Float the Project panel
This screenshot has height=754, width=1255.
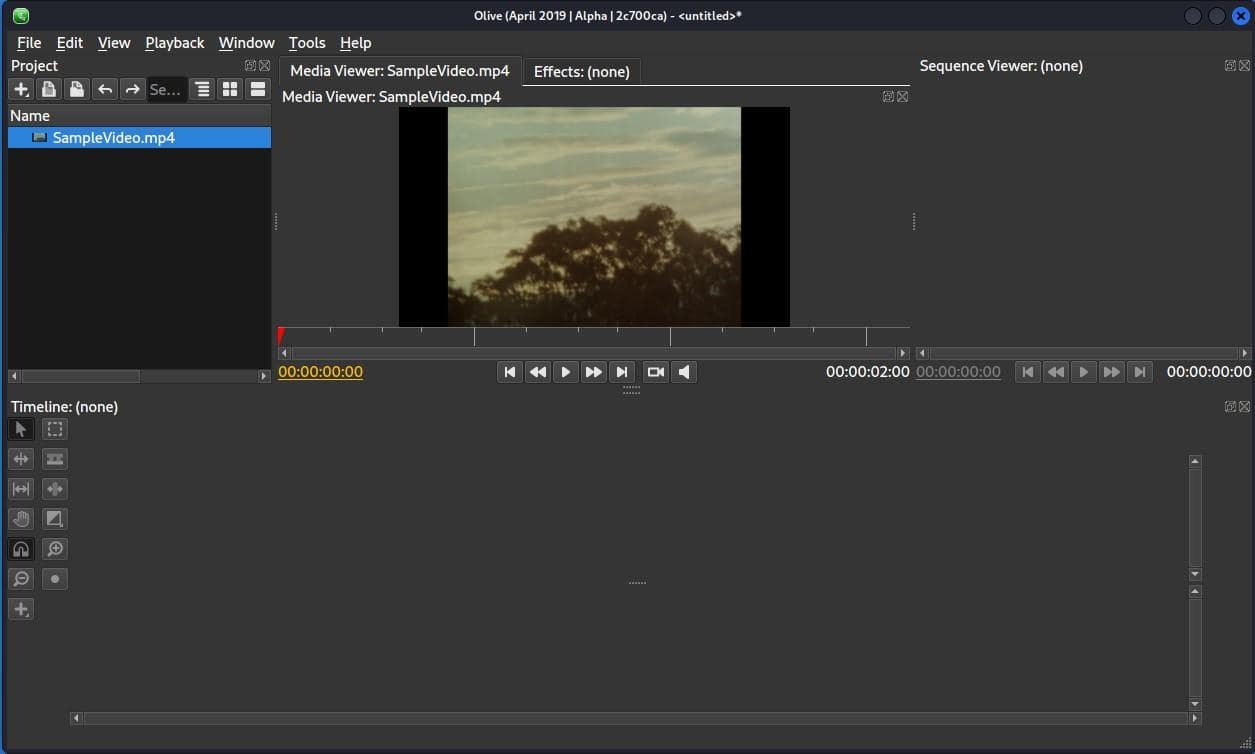[x=250, y=65]
